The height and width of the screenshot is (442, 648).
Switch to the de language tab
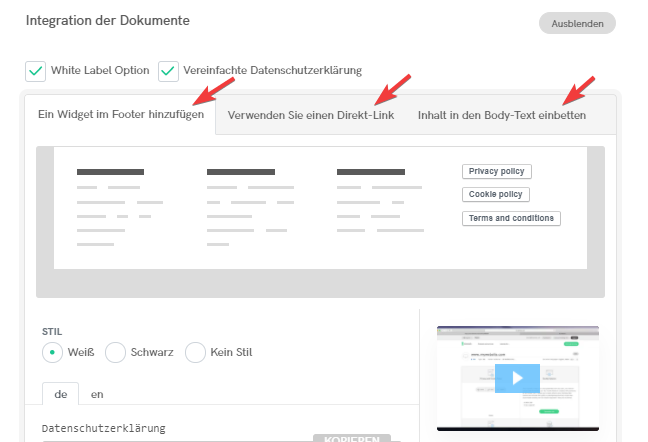point(60,394)
